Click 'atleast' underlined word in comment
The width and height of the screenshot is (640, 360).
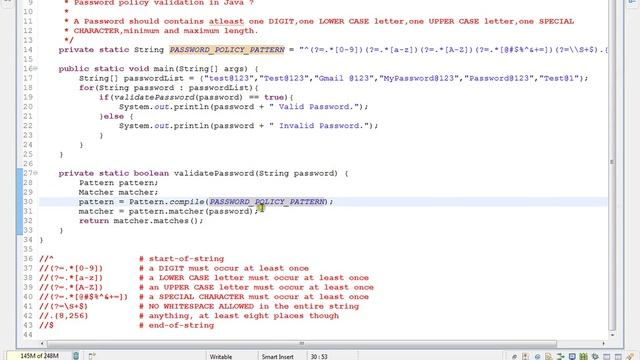(226, 21)
